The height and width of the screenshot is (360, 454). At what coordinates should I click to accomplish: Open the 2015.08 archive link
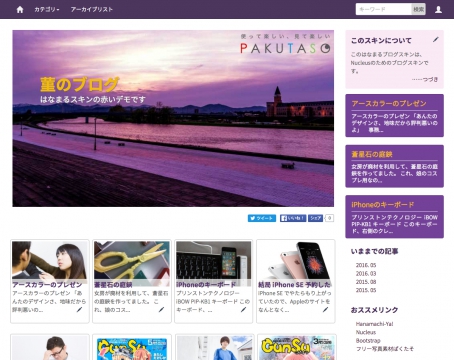click(x=366, y=282)
